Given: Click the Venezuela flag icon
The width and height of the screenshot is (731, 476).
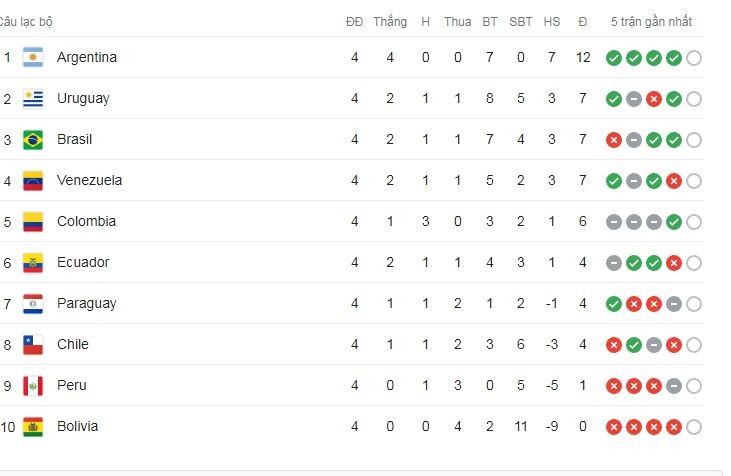Looking at the screenshot, I should point(33,180).
